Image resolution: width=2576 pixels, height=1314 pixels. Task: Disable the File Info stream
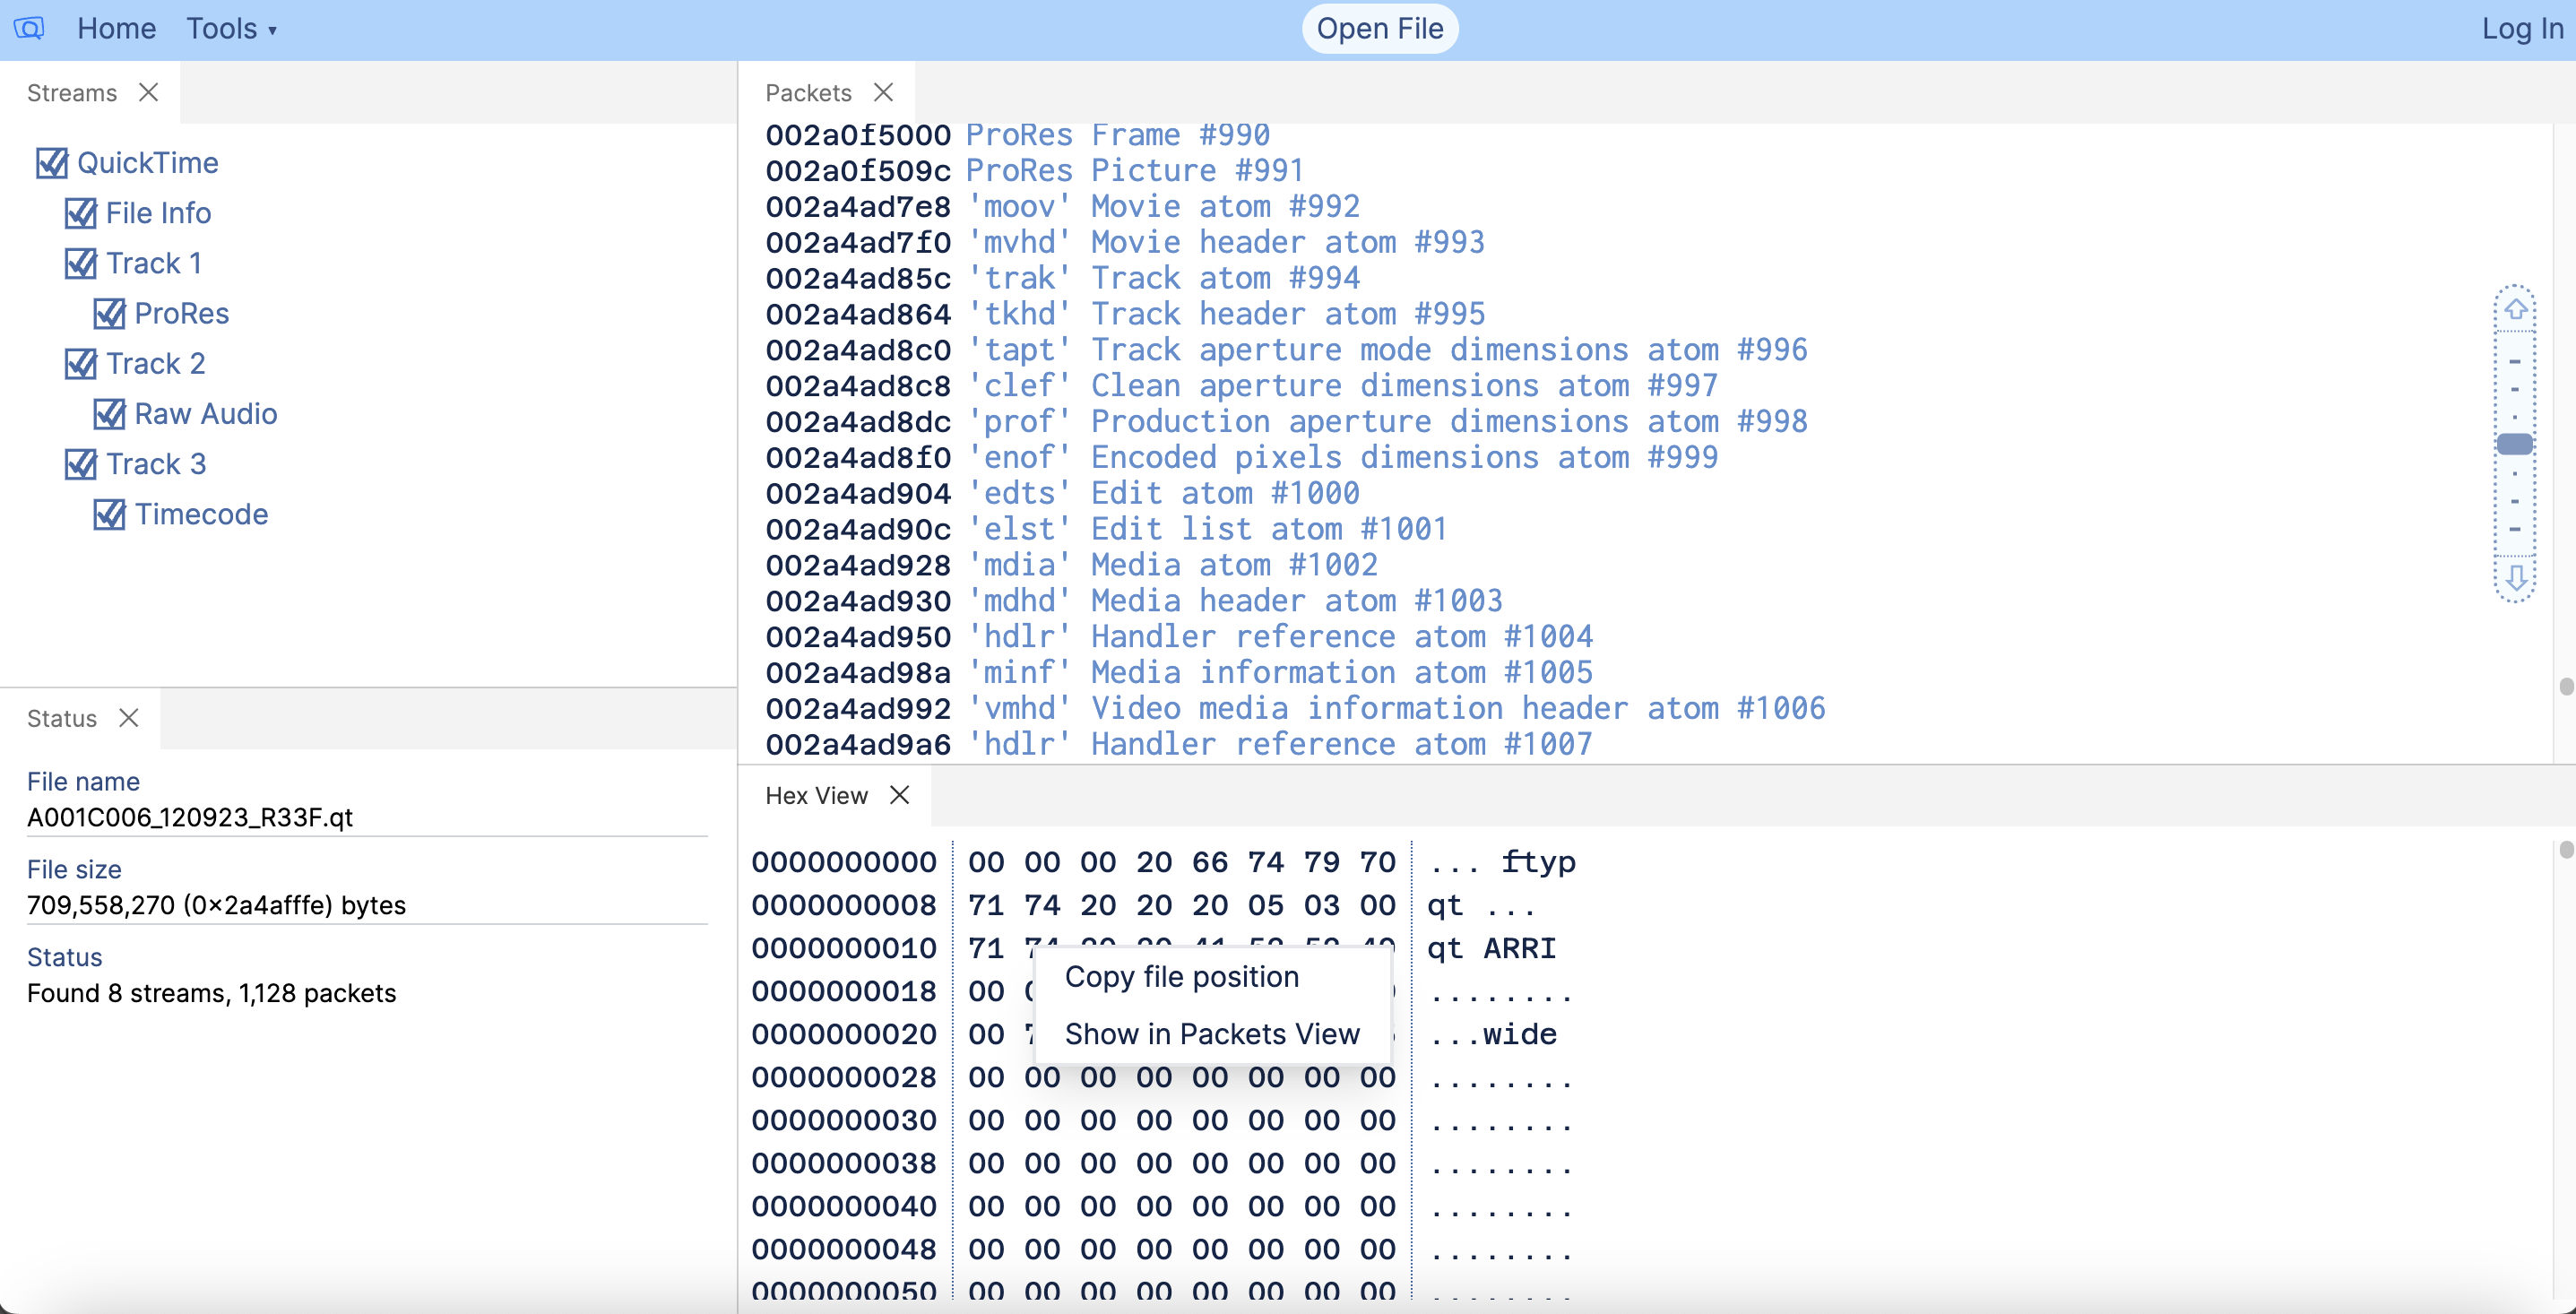click(x=82, y=213)
